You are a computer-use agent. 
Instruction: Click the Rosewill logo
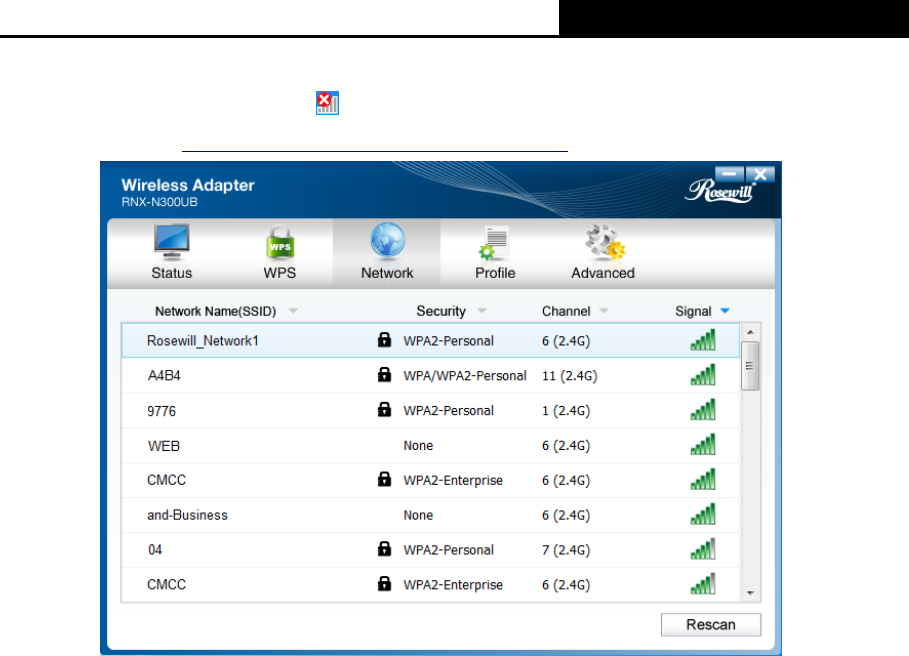[x=721, y=190]
